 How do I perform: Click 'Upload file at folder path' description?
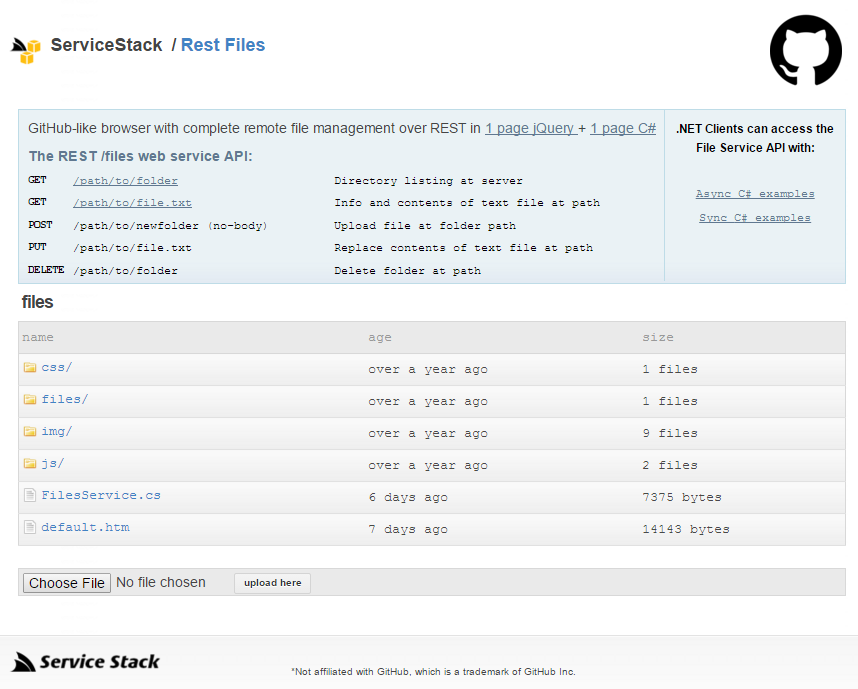click(425, 225)
